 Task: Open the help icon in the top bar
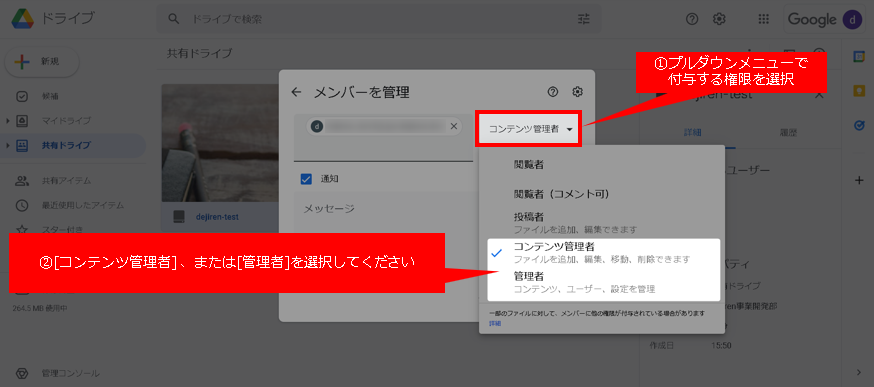click(692, 19)
